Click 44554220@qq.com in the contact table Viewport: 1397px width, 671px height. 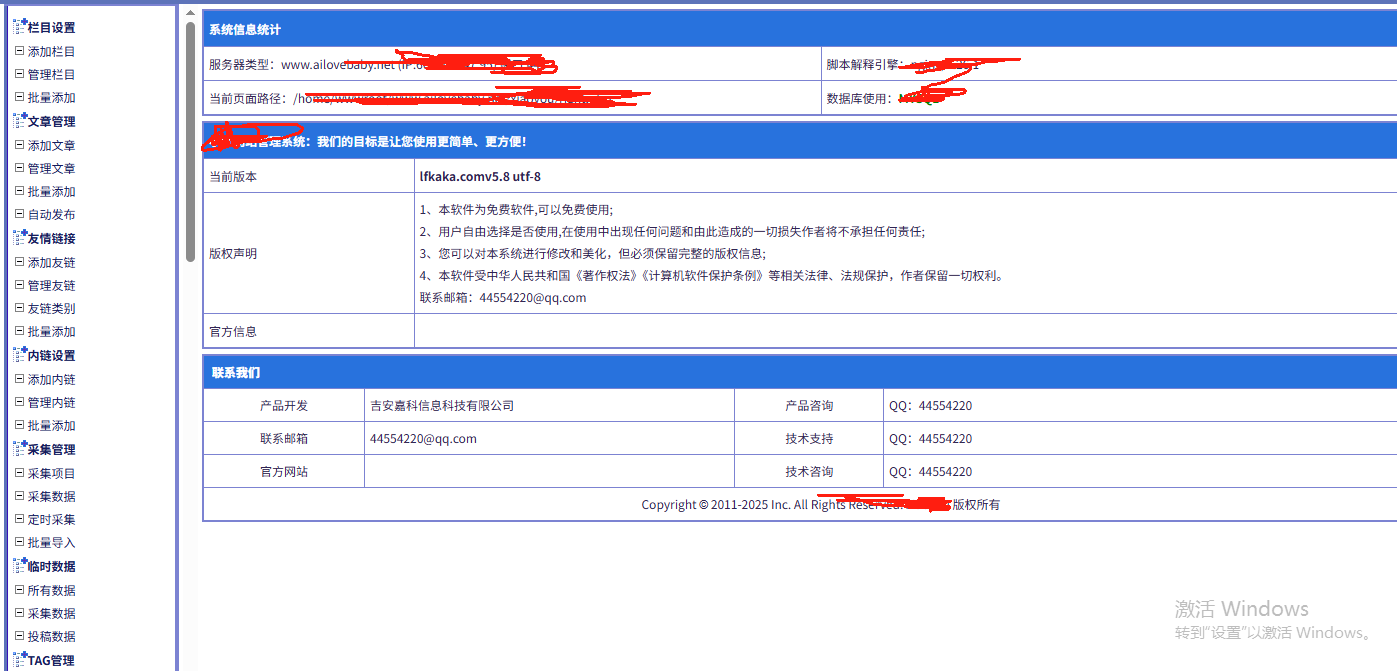click(x=423, y=438)
